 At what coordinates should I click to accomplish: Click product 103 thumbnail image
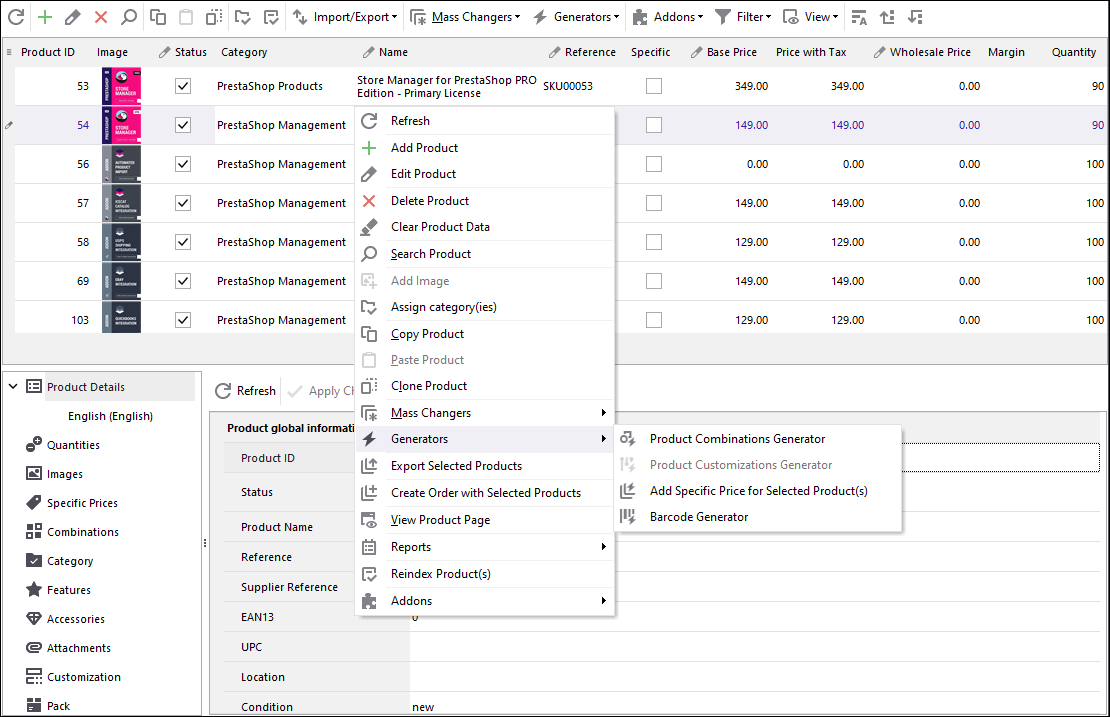pos(121,318)
